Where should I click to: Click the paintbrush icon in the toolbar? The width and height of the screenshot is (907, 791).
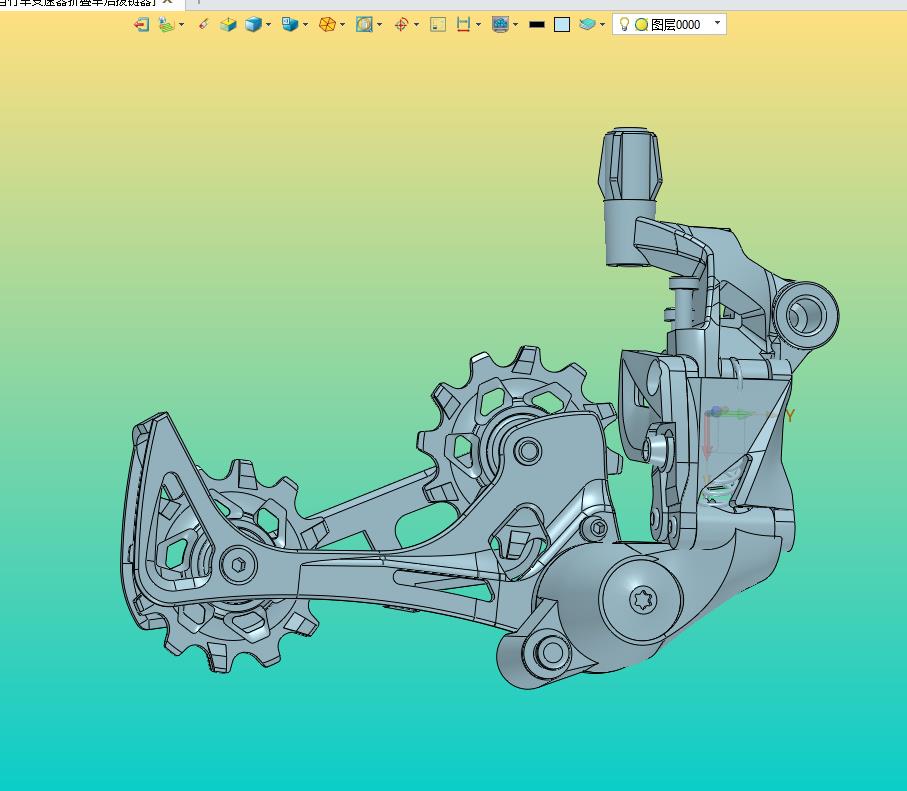[x=204, y=24]
